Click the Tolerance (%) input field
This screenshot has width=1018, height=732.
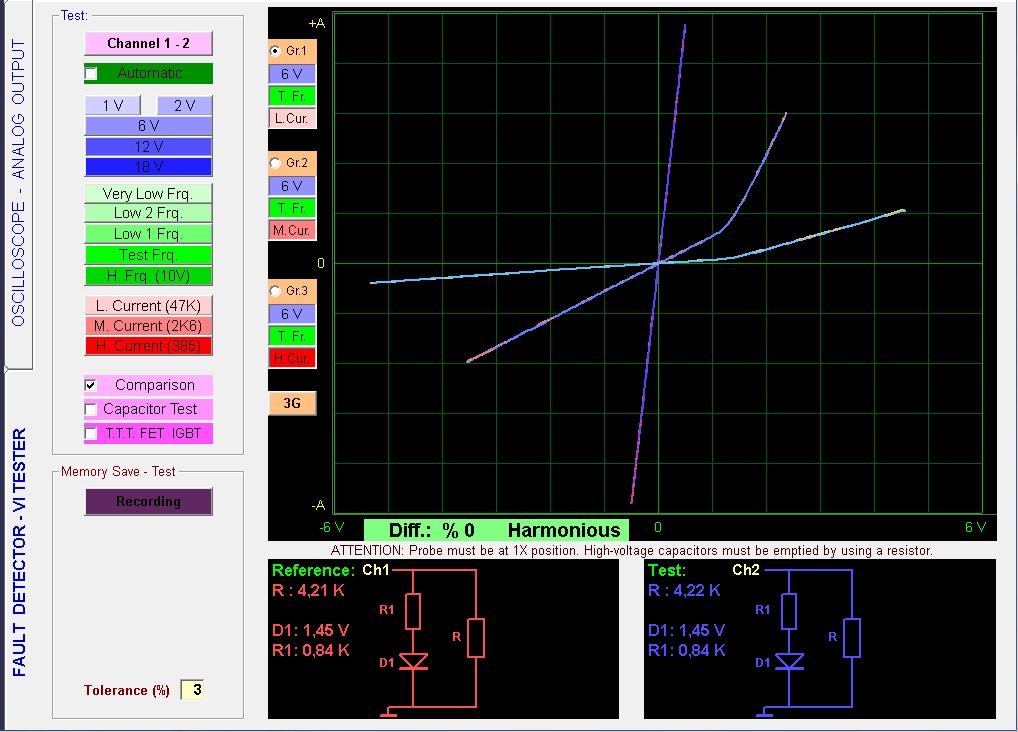192,690
